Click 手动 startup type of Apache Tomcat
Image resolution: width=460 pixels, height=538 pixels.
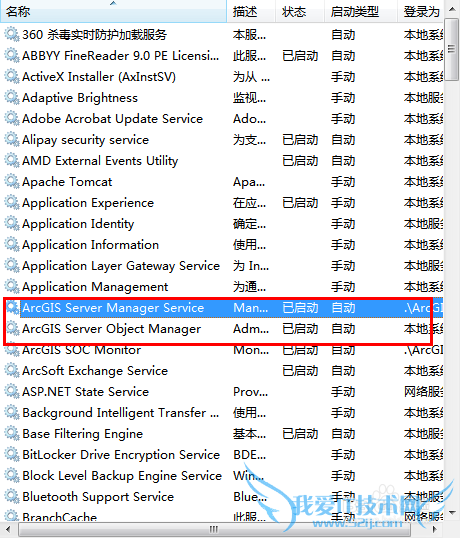click(343, 182)
